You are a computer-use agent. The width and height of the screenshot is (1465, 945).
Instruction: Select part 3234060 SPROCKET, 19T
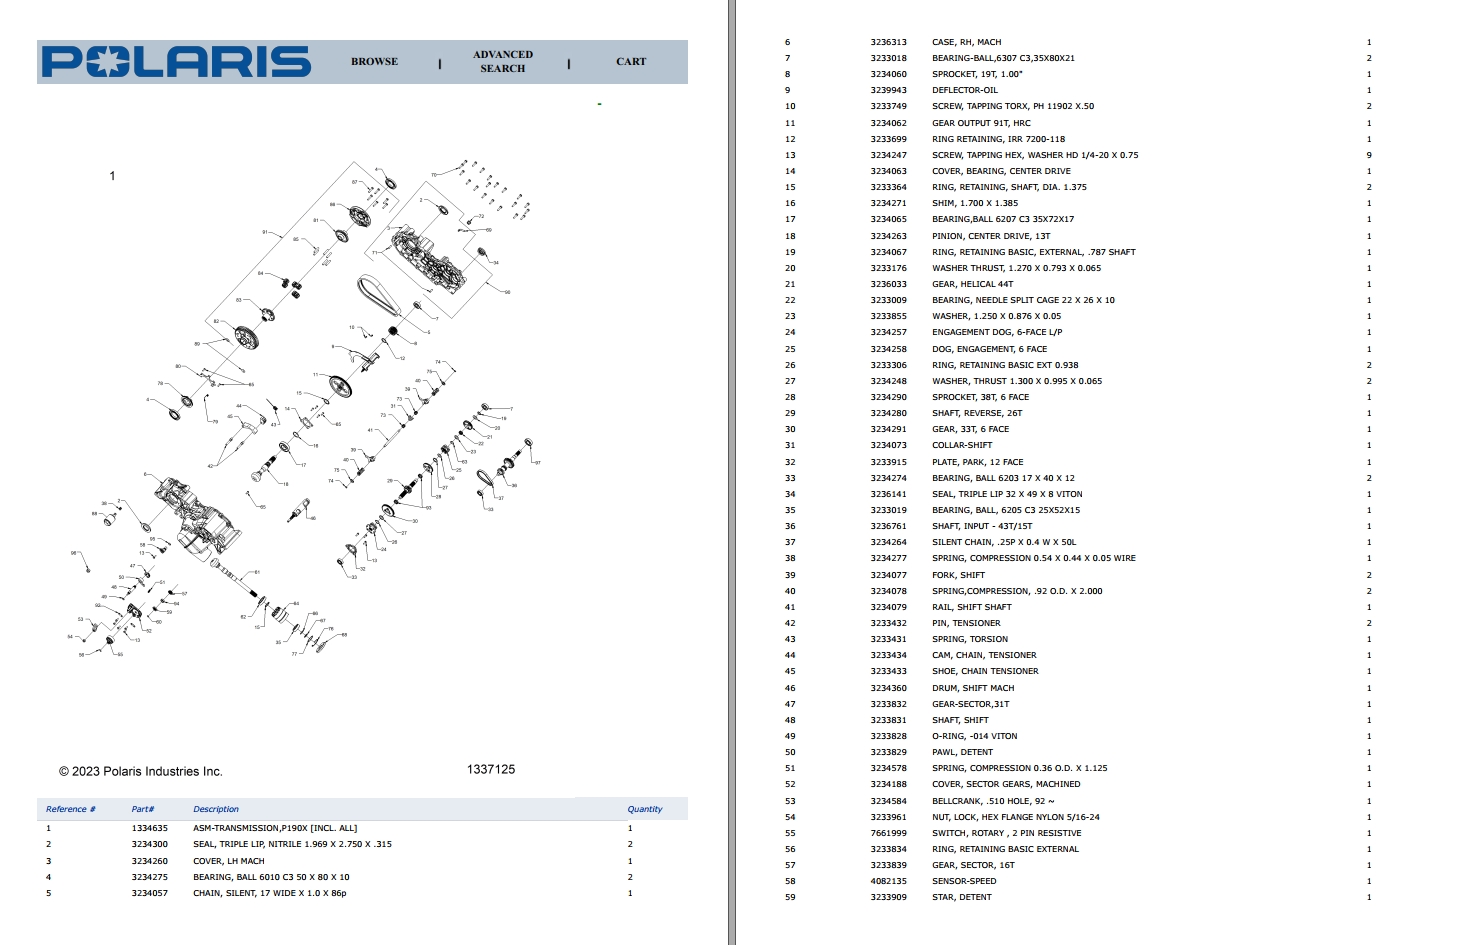tap(888, 74)
